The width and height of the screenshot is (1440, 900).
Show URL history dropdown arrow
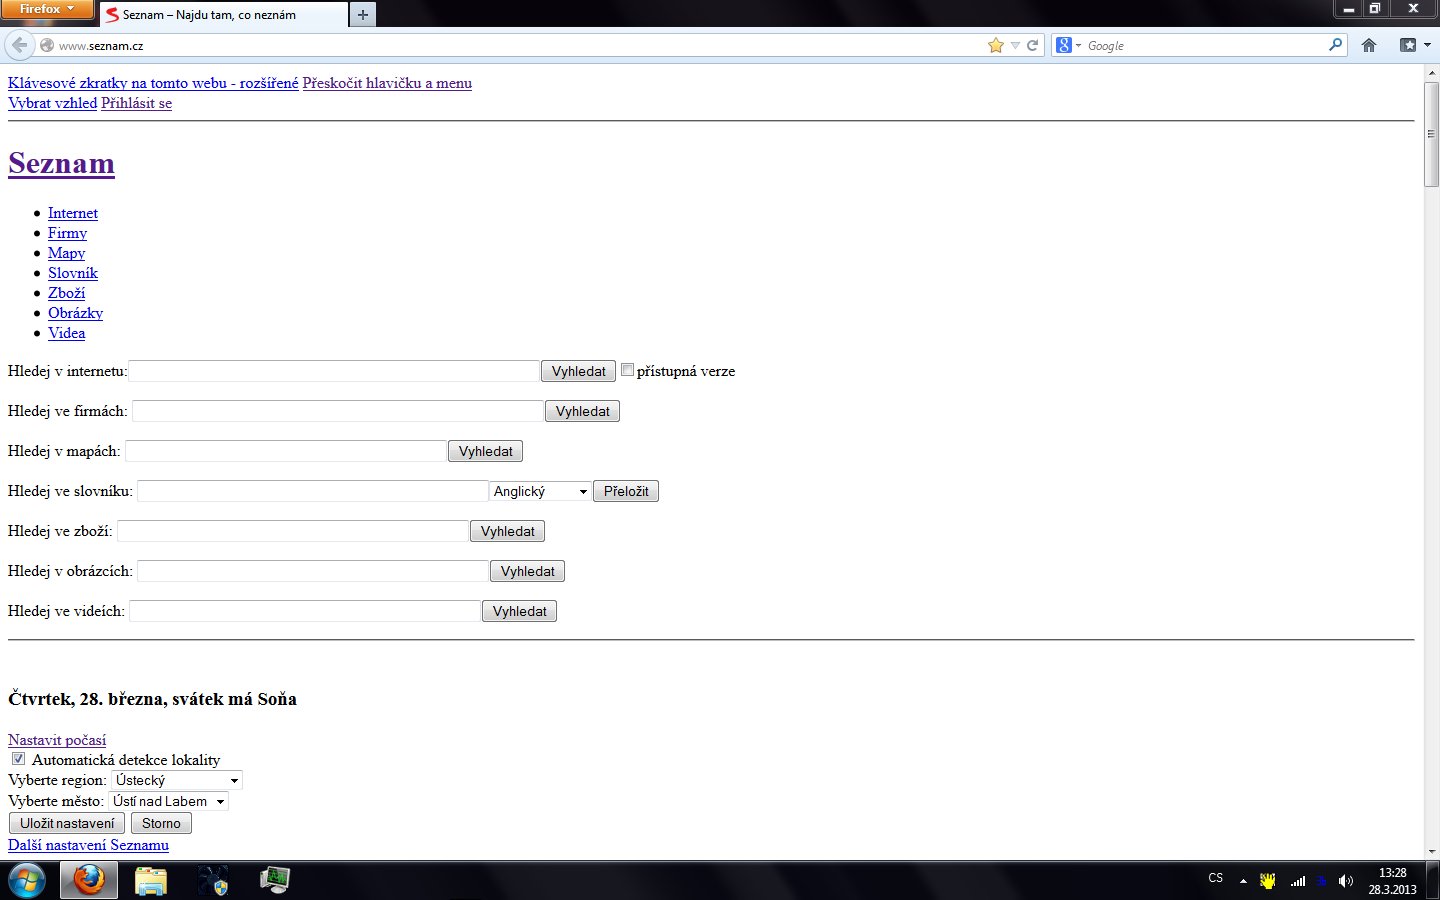(x=1015, y=45)
